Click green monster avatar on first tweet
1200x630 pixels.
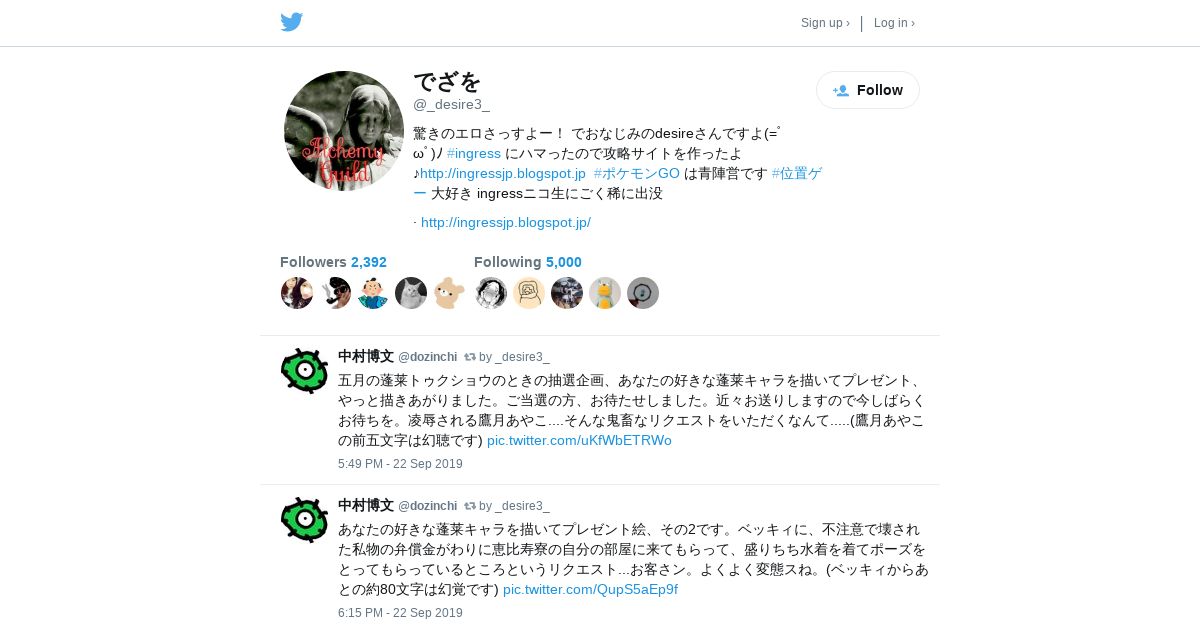pos(305,371)
